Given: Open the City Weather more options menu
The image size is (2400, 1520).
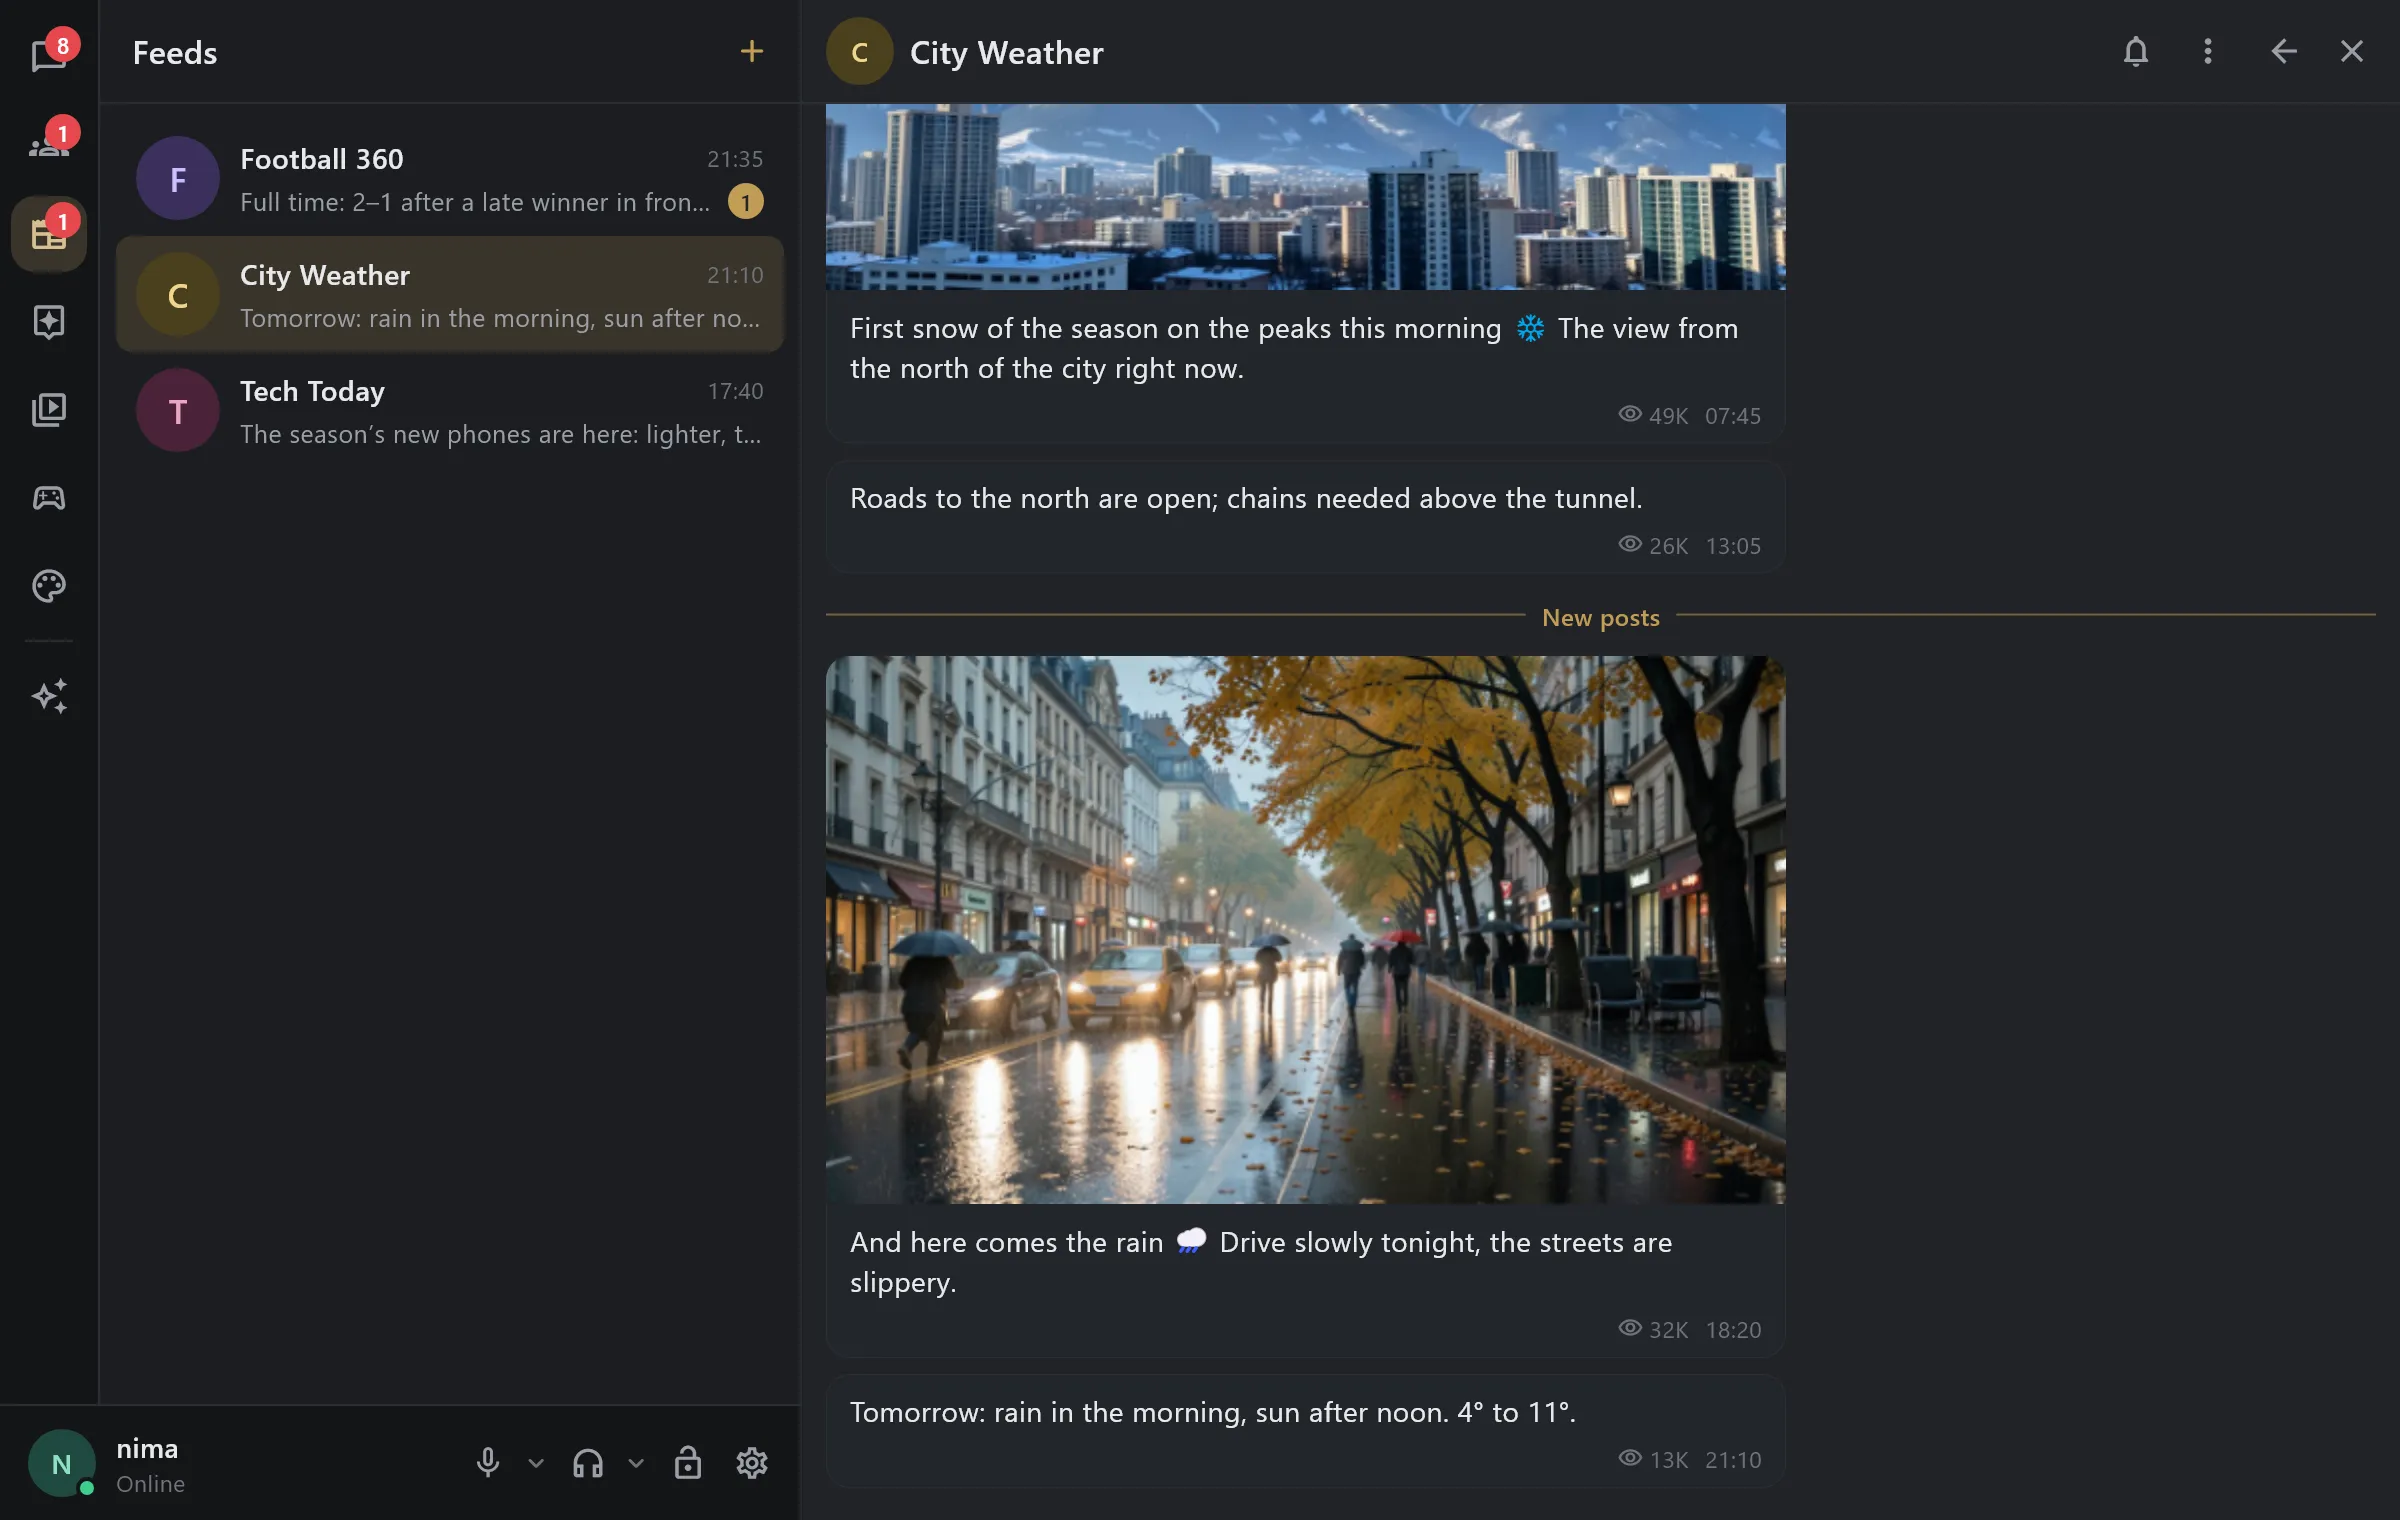Looking at the screenshot, I should coord(2208,52).
